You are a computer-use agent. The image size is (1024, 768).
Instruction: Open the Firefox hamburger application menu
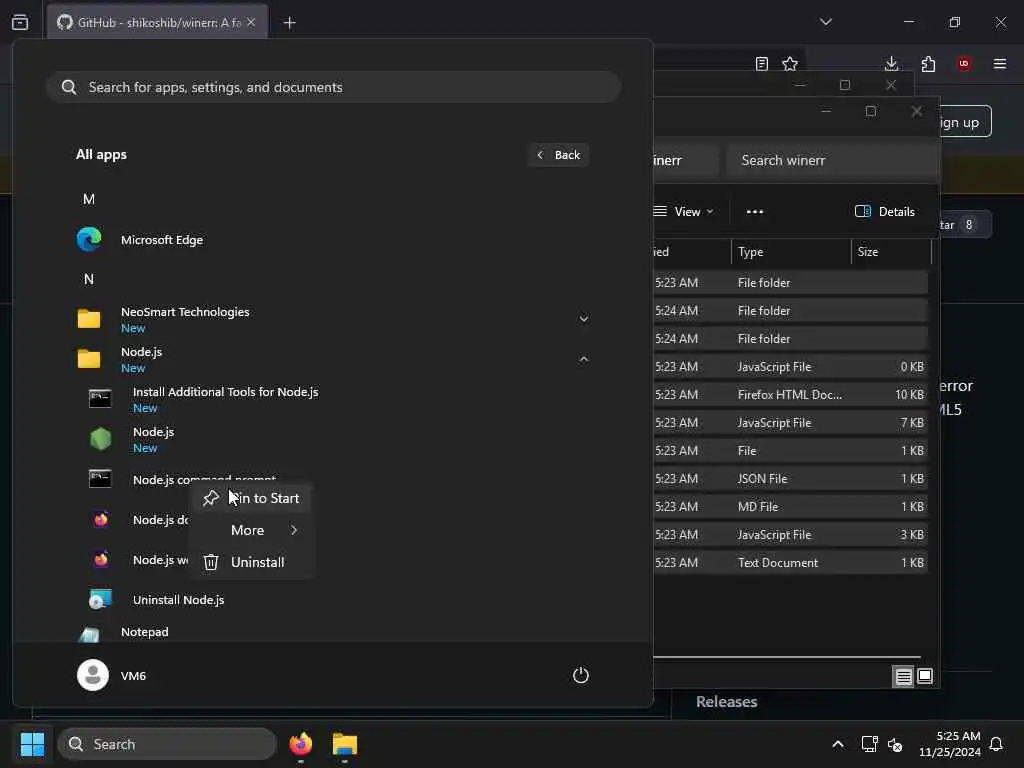pos(1000,63)
